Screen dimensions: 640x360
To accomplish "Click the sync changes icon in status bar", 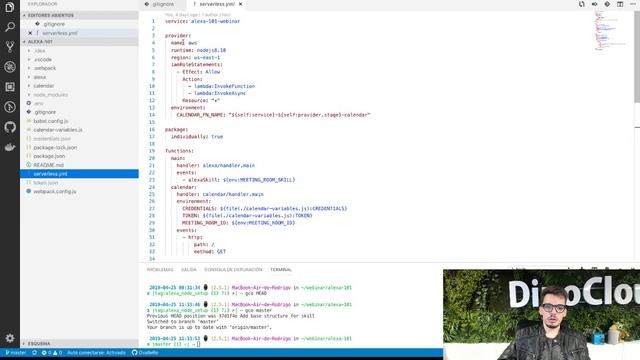I will (34, 353).
